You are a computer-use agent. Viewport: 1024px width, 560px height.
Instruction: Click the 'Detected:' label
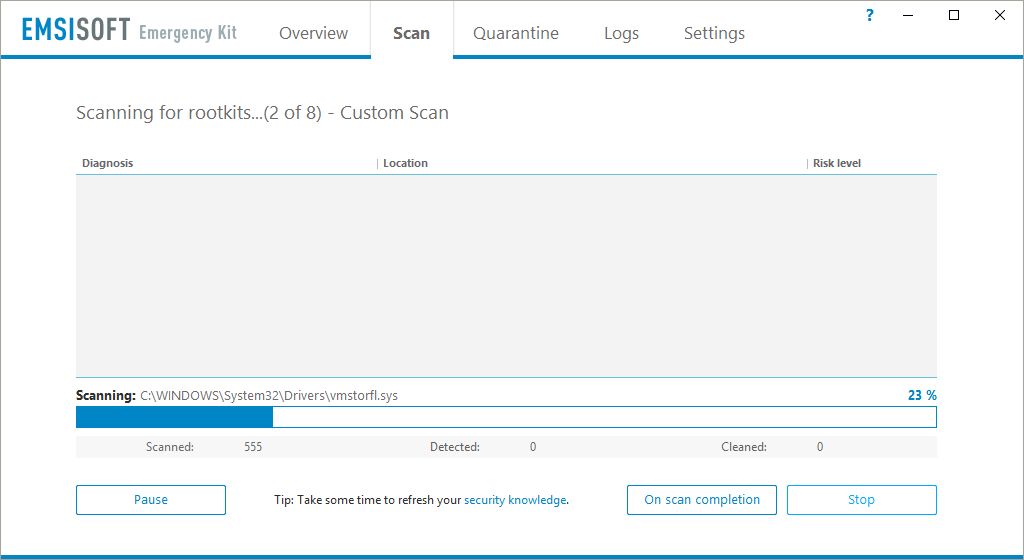tap(455, 447)
